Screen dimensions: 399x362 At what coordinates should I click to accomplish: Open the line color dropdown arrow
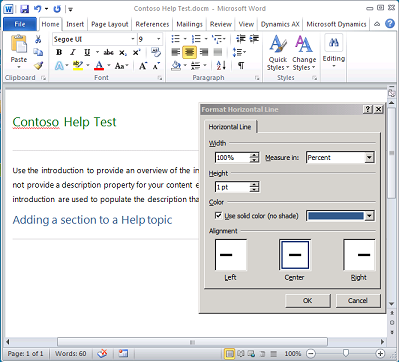369,216
